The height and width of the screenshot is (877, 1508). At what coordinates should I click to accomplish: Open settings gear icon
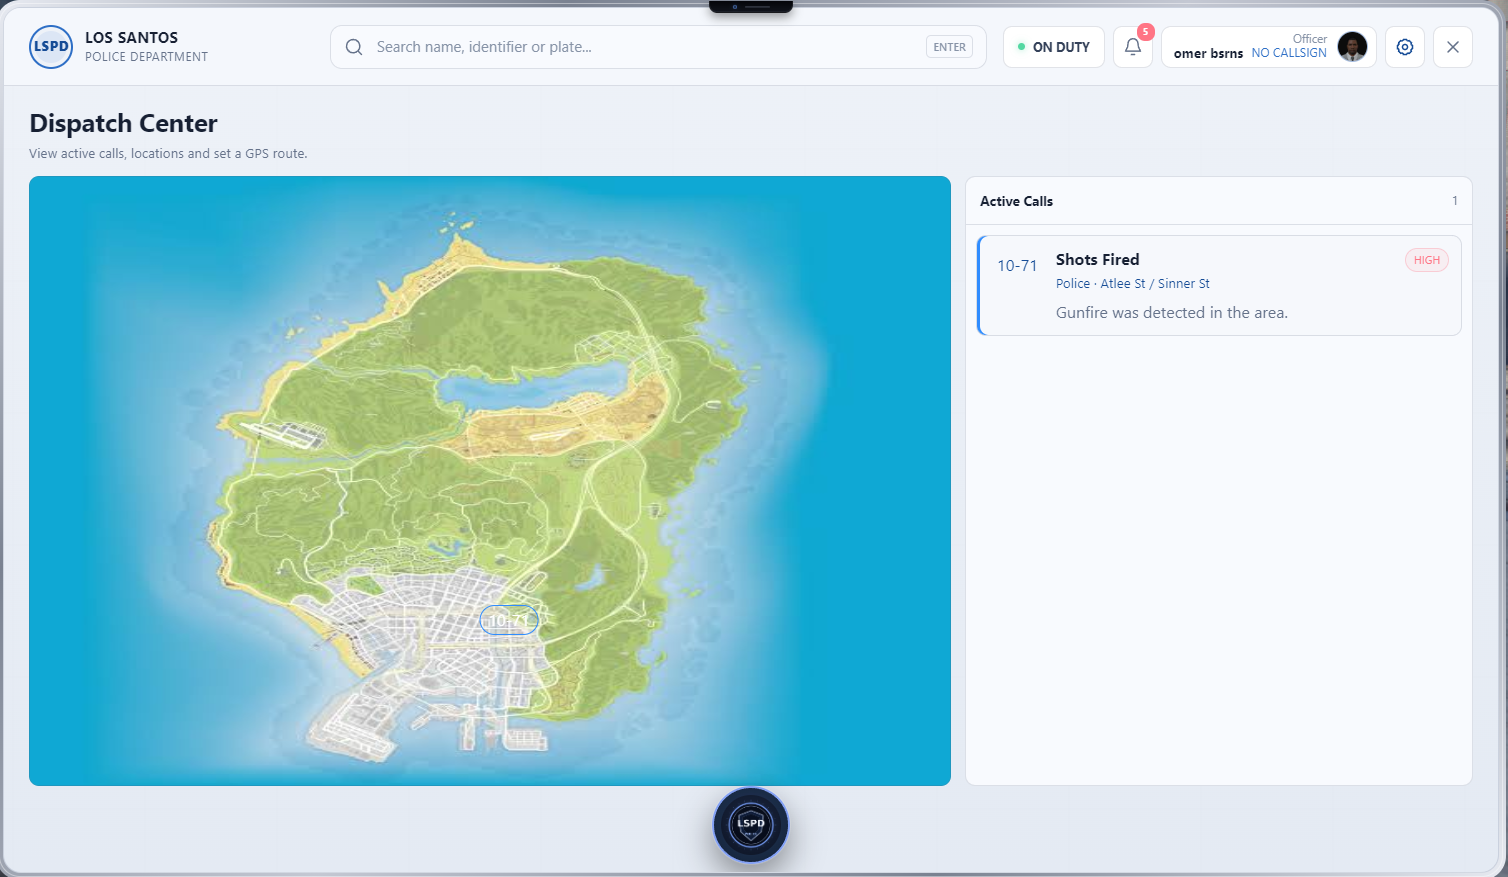(1404, 47)
